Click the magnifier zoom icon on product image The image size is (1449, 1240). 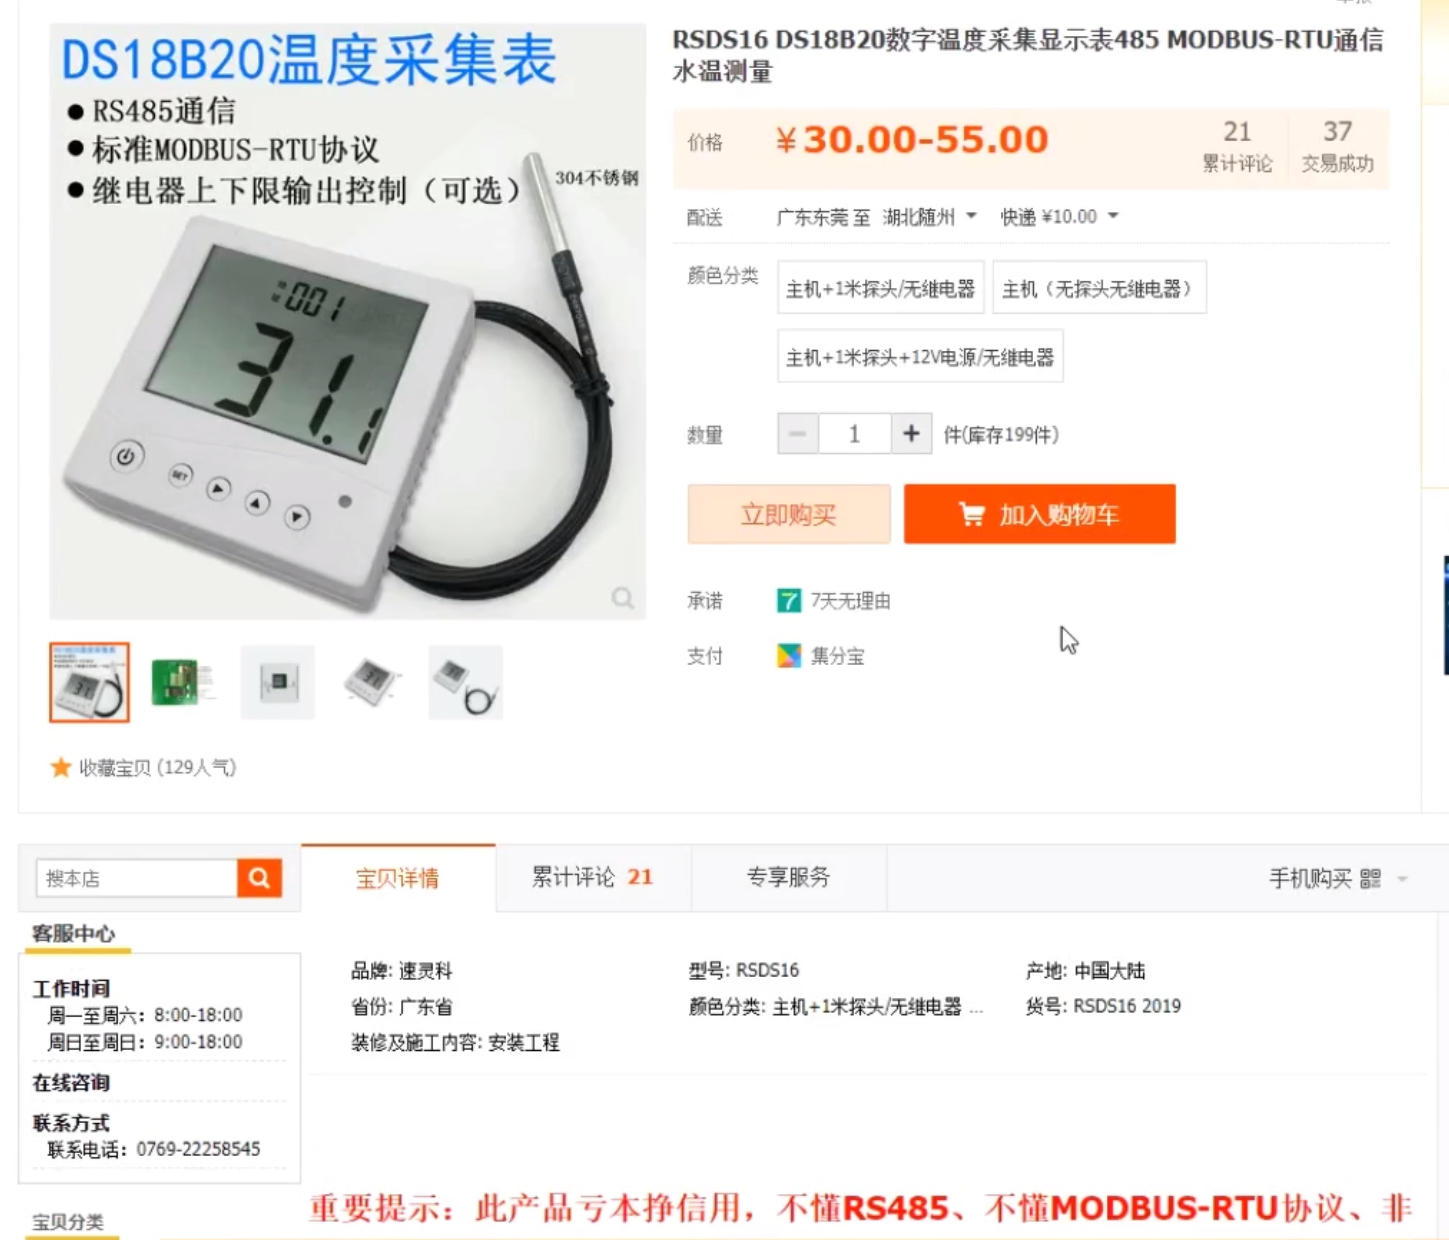623,598
